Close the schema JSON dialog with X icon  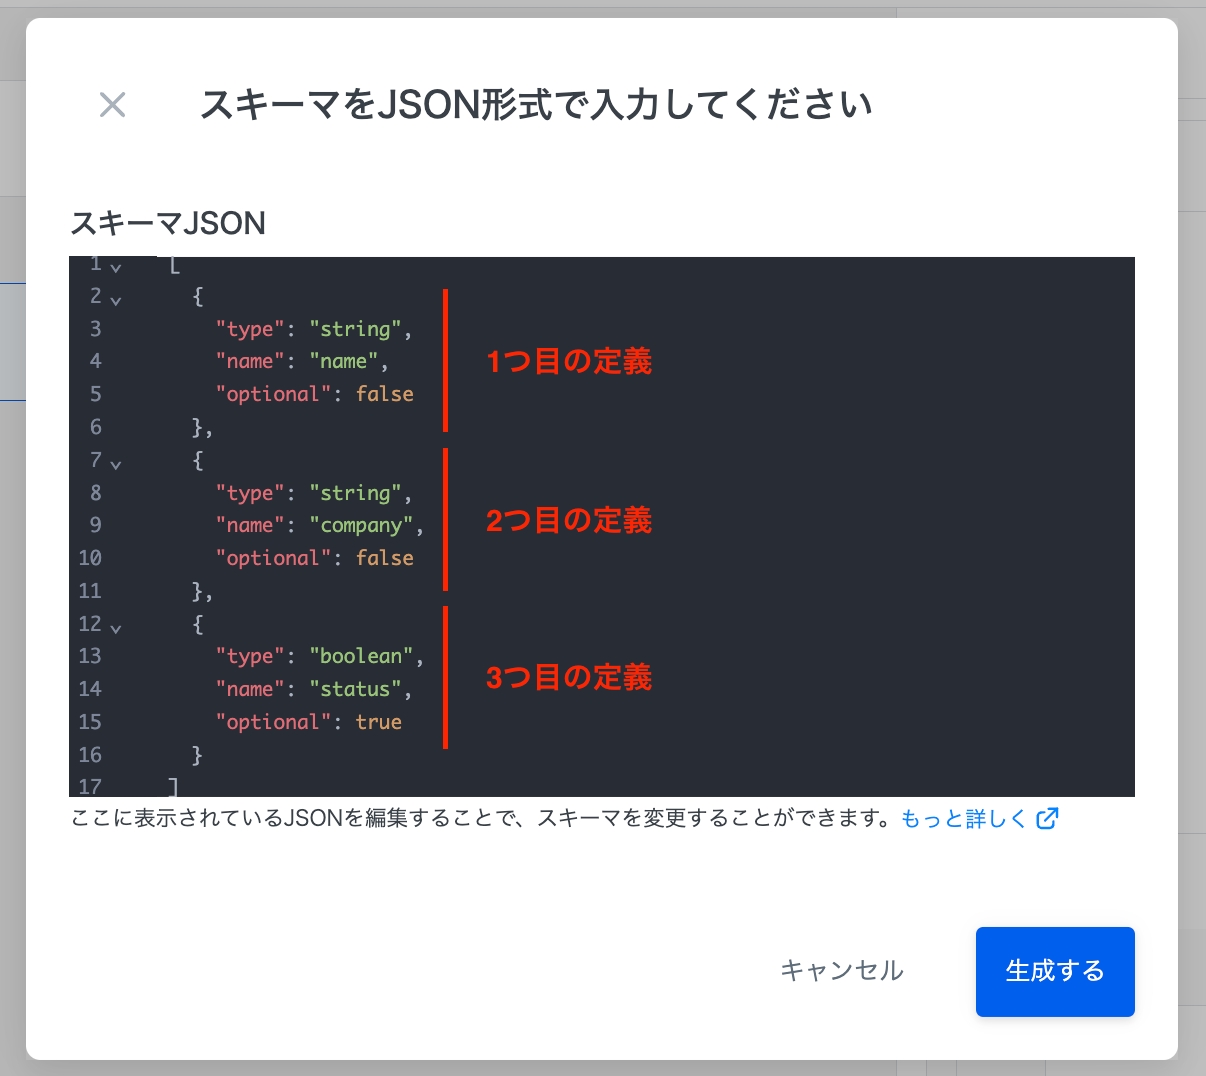112,105
